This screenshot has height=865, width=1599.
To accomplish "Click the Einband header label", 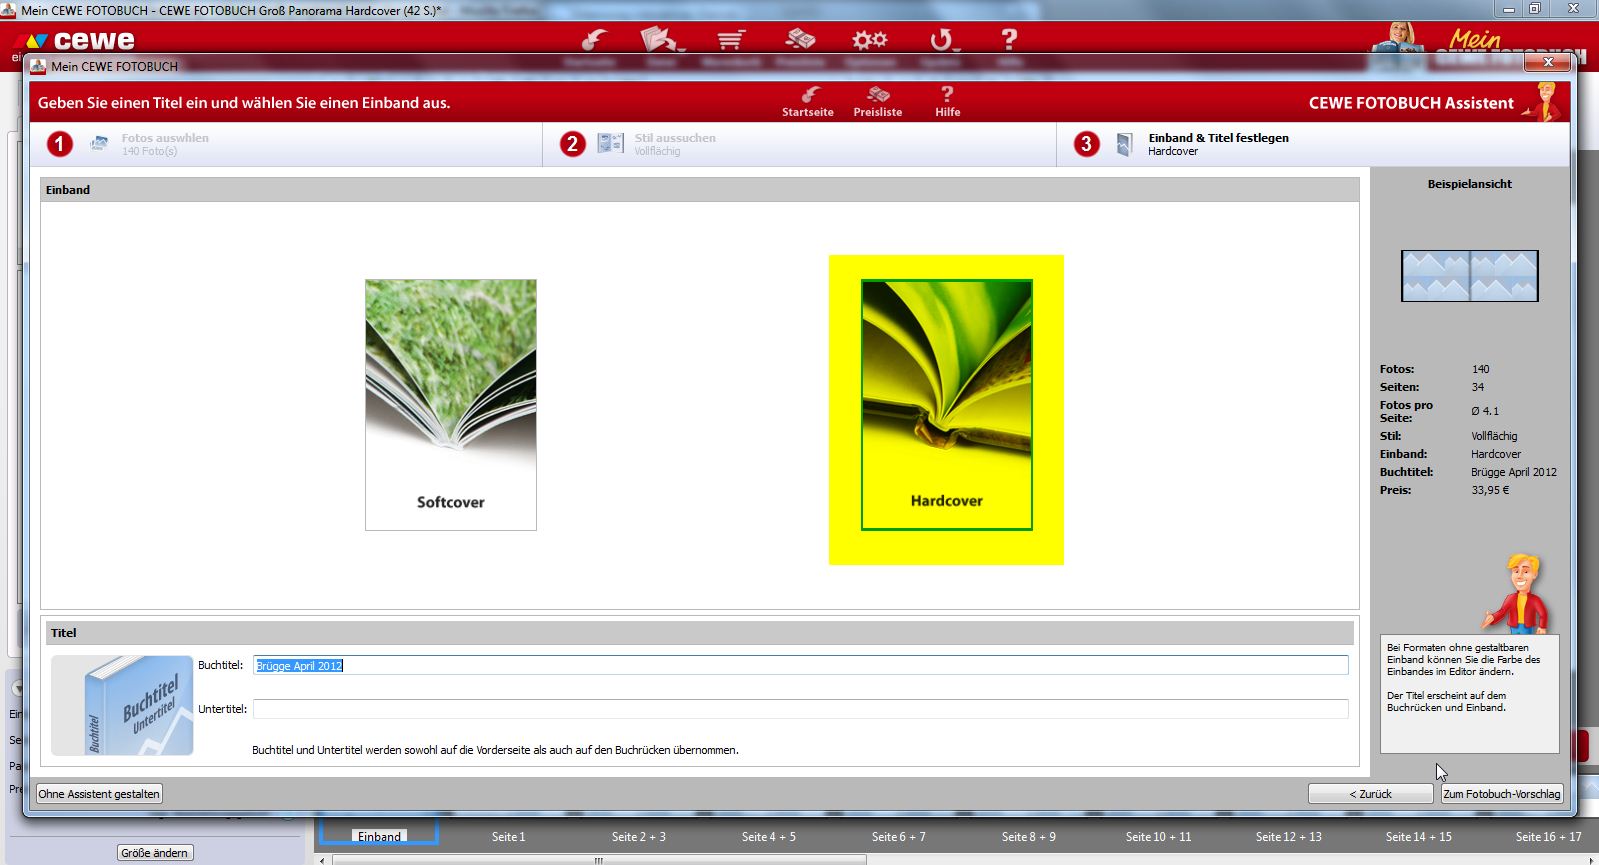I will (x=68, y=190).
